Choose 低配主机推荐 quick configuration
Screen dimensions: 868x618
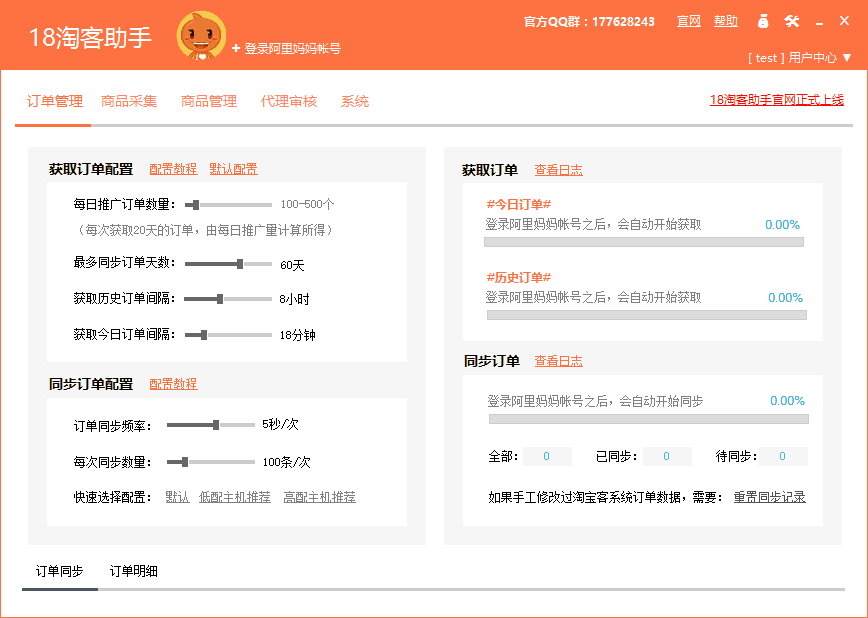coord(235,497)
